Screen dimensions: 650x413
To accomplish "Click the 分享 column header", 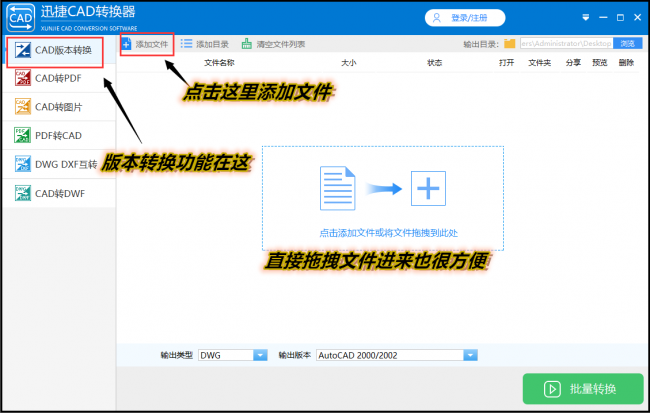I will (x=573, y=63).
